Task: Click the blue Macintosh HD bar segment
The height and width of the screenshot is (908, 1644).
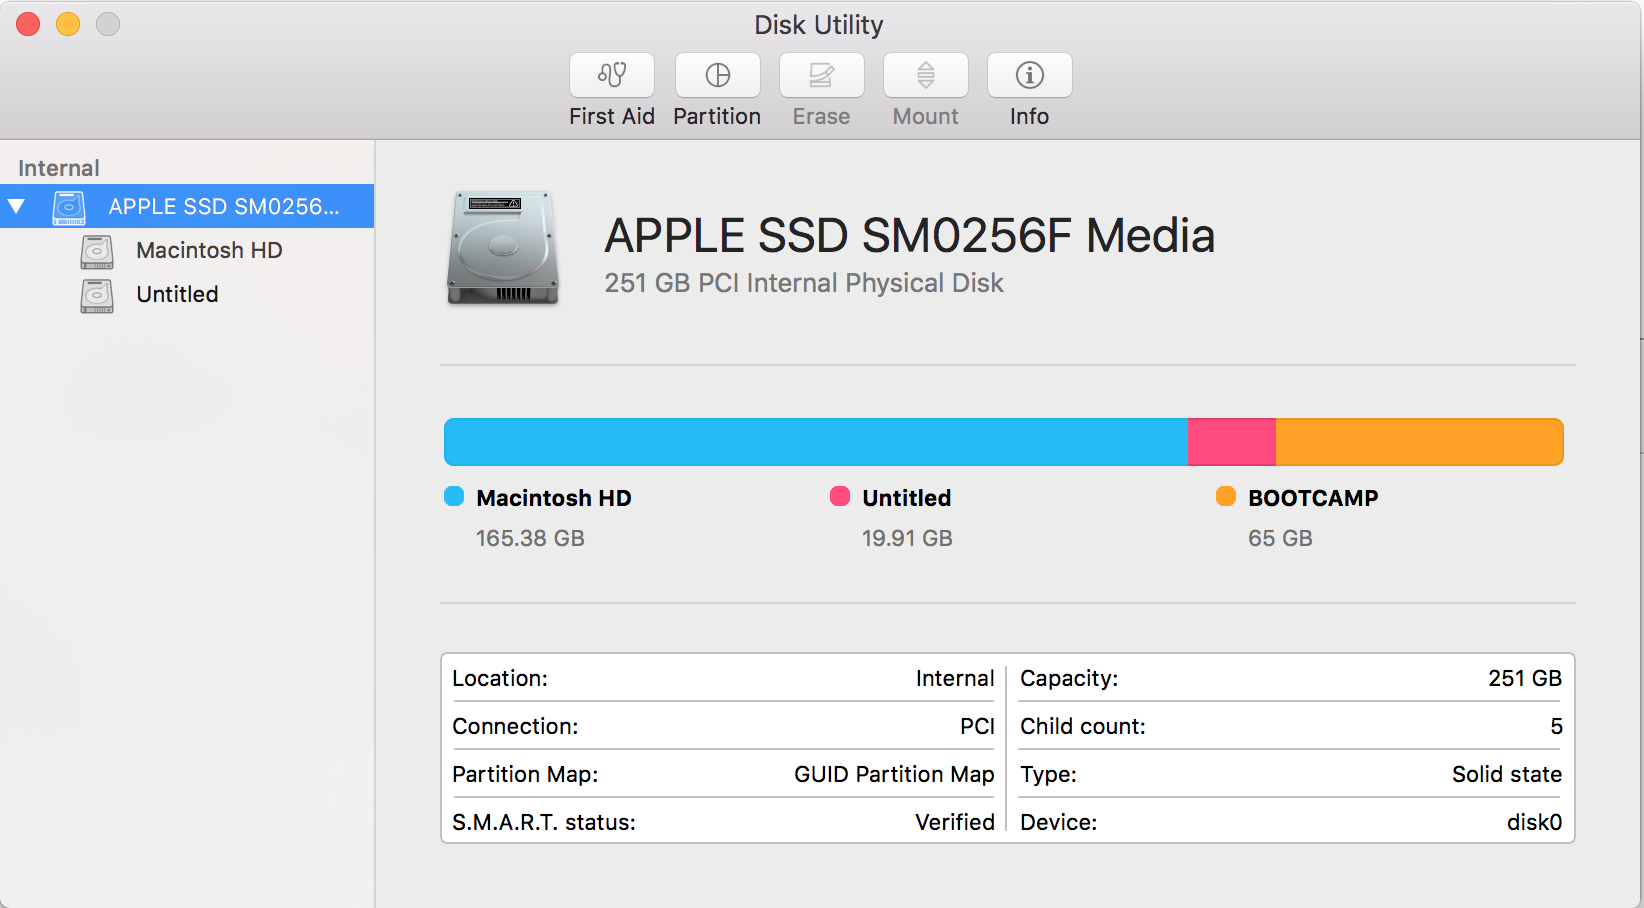Action: pos(815,442)
